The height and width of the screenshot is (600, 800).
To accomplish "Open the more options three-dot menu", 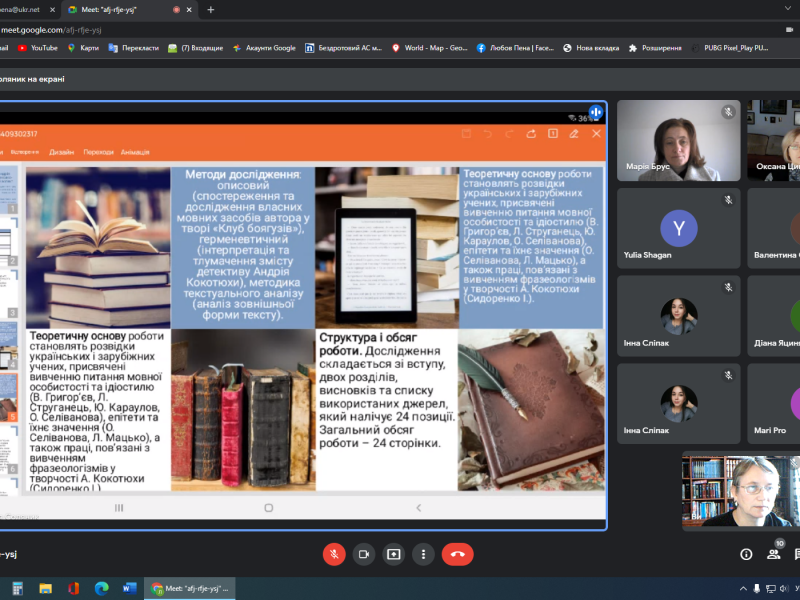I will pyautogui.click(x=425, y=554).
